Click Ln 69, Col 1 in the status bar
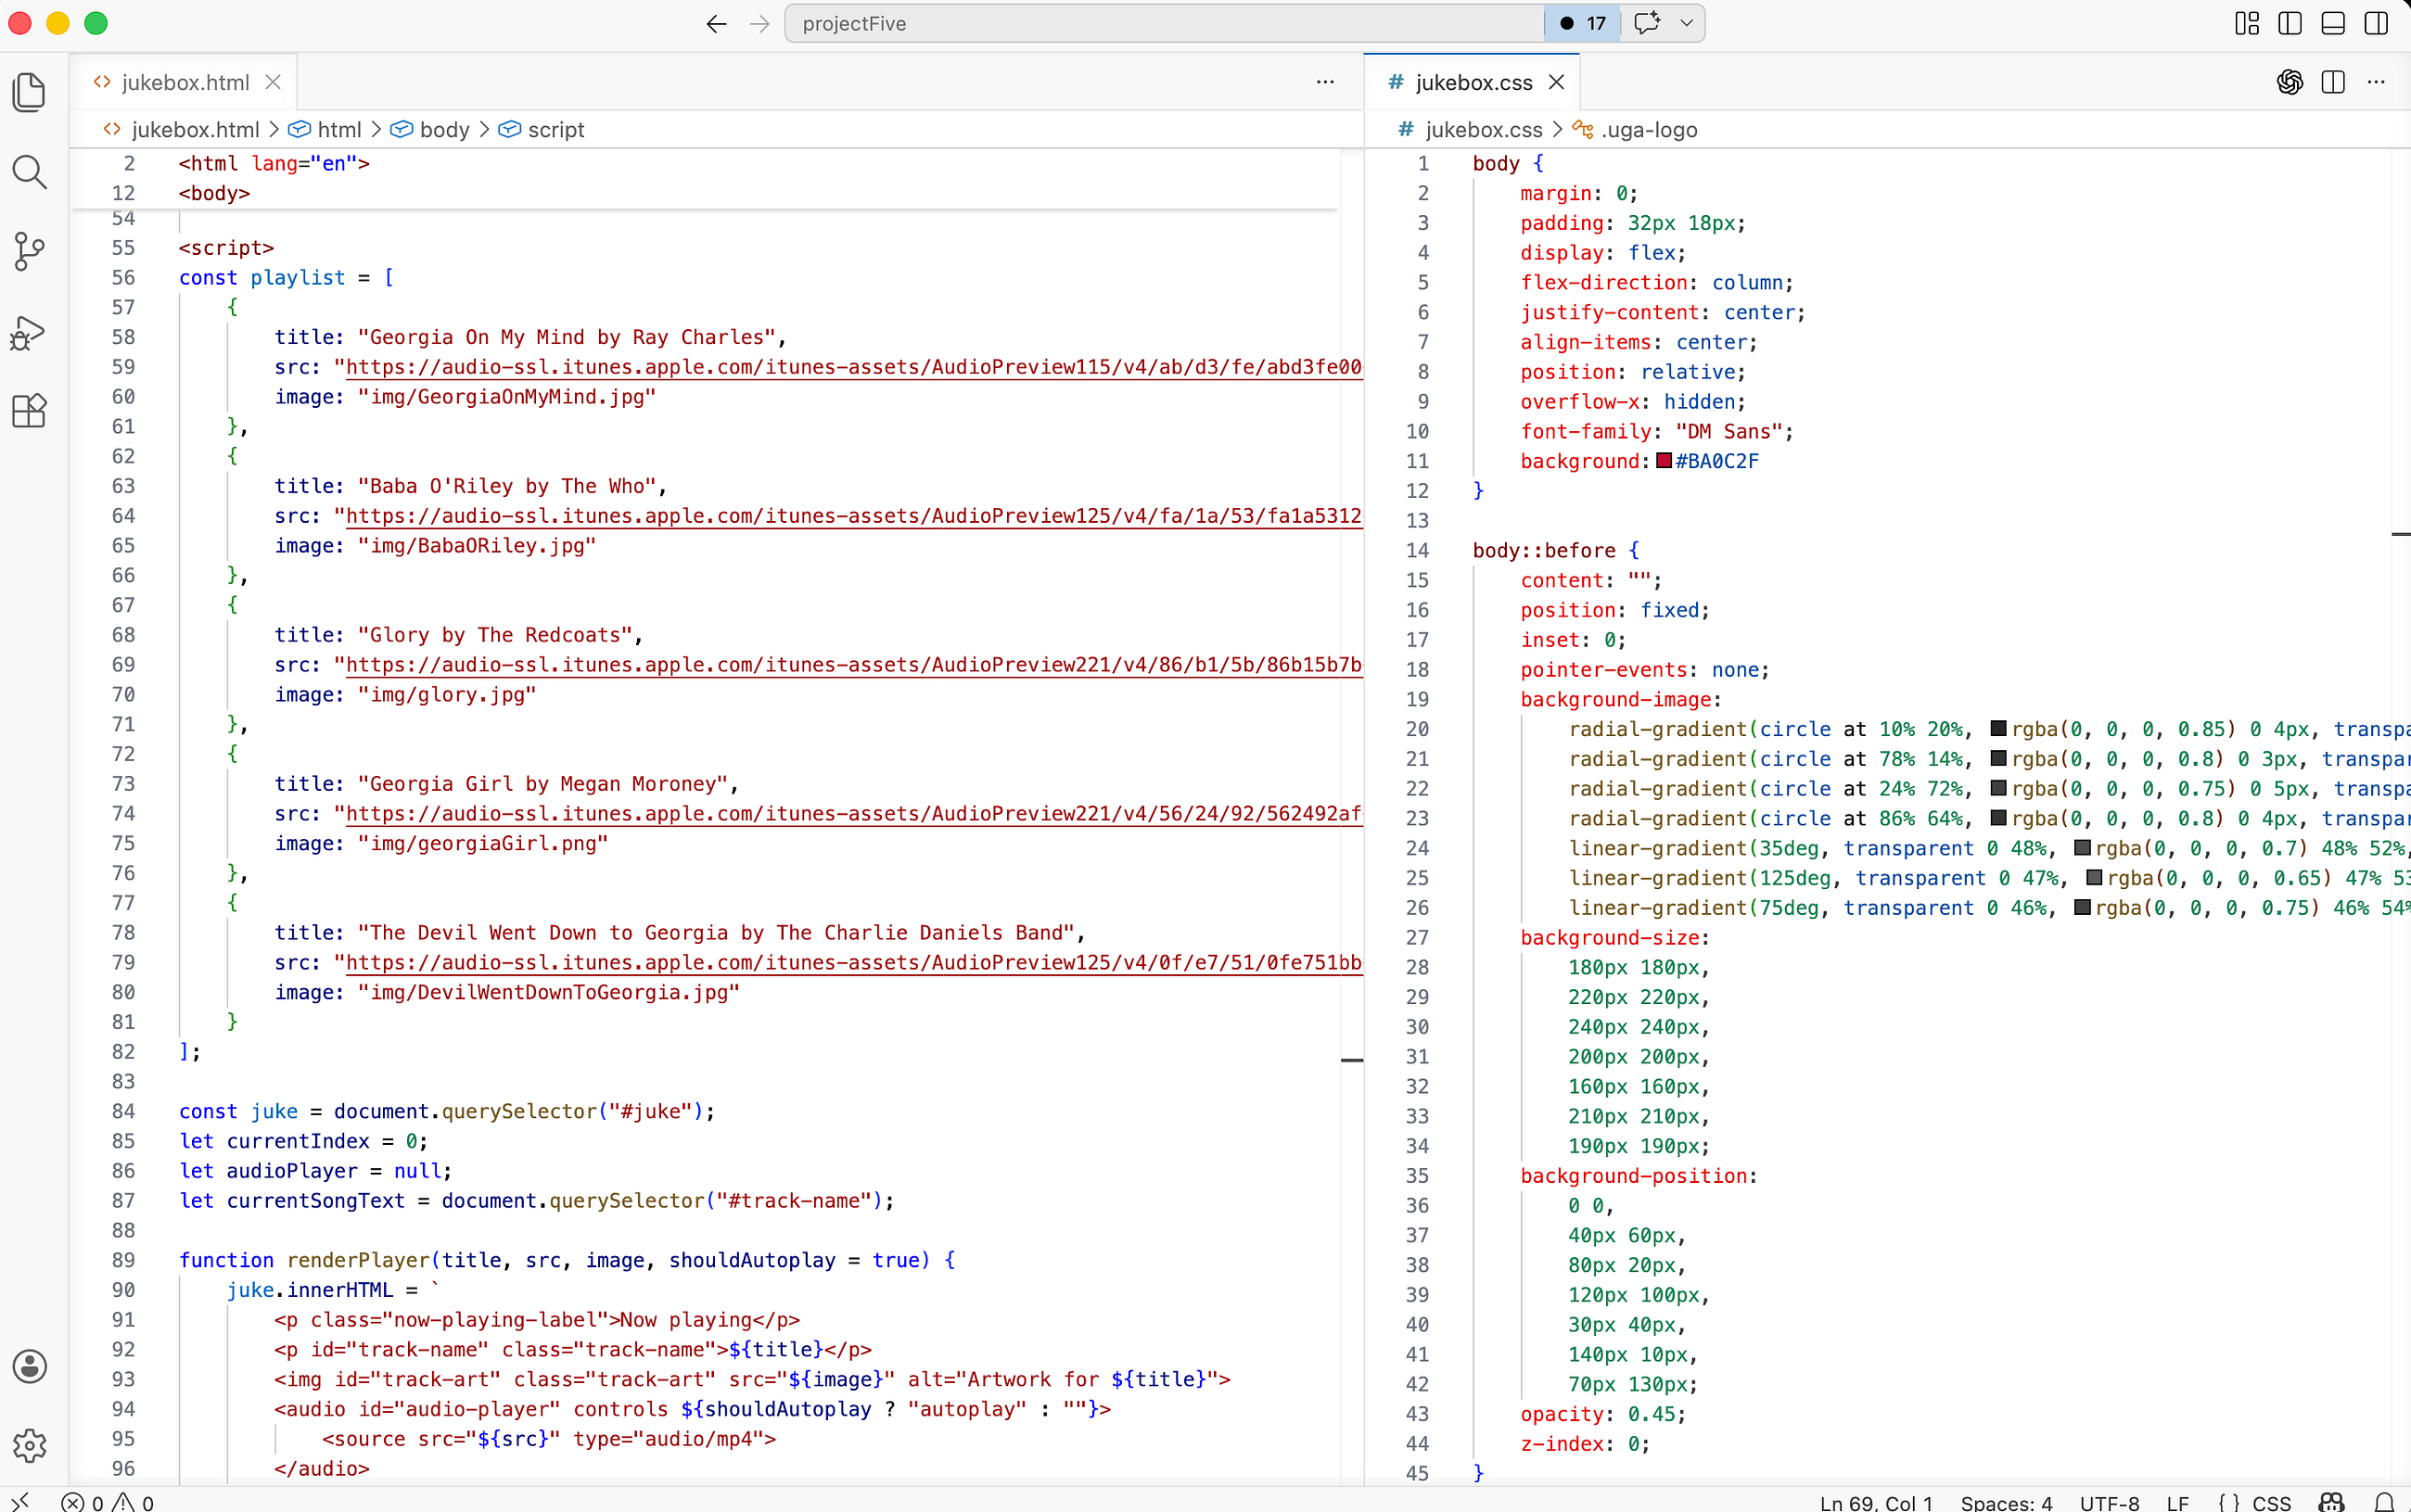The height and width of the screenshot is (1512, 2411). tap(1876, 1502)
